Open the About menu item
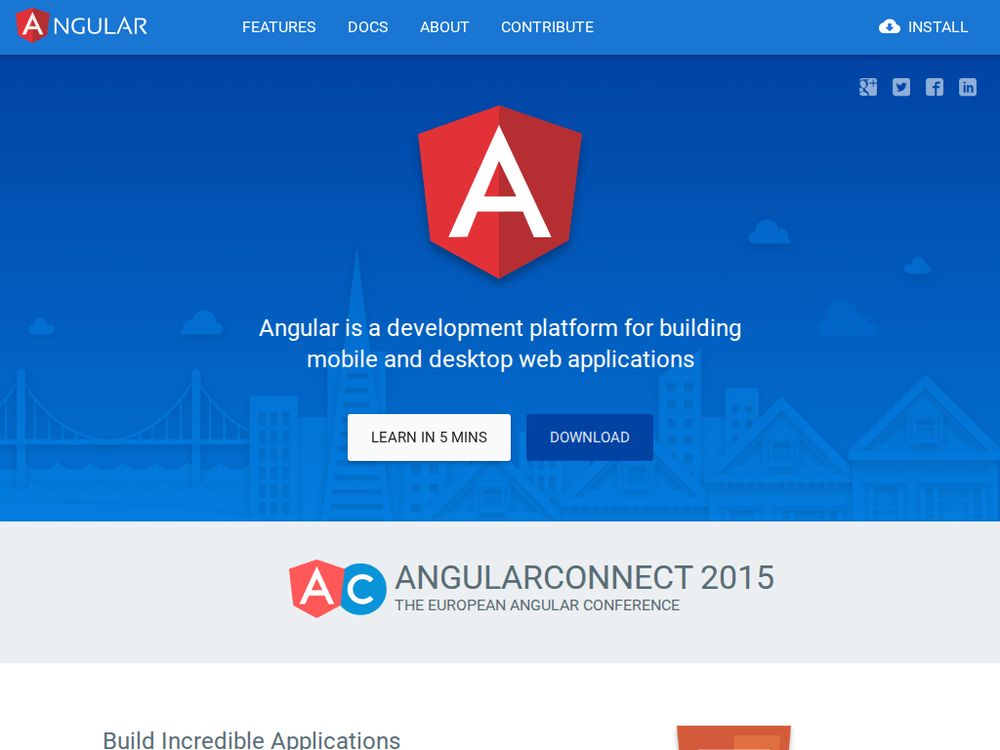The width and height of the screenshot is (1000, 750). (x=445, y=27)
